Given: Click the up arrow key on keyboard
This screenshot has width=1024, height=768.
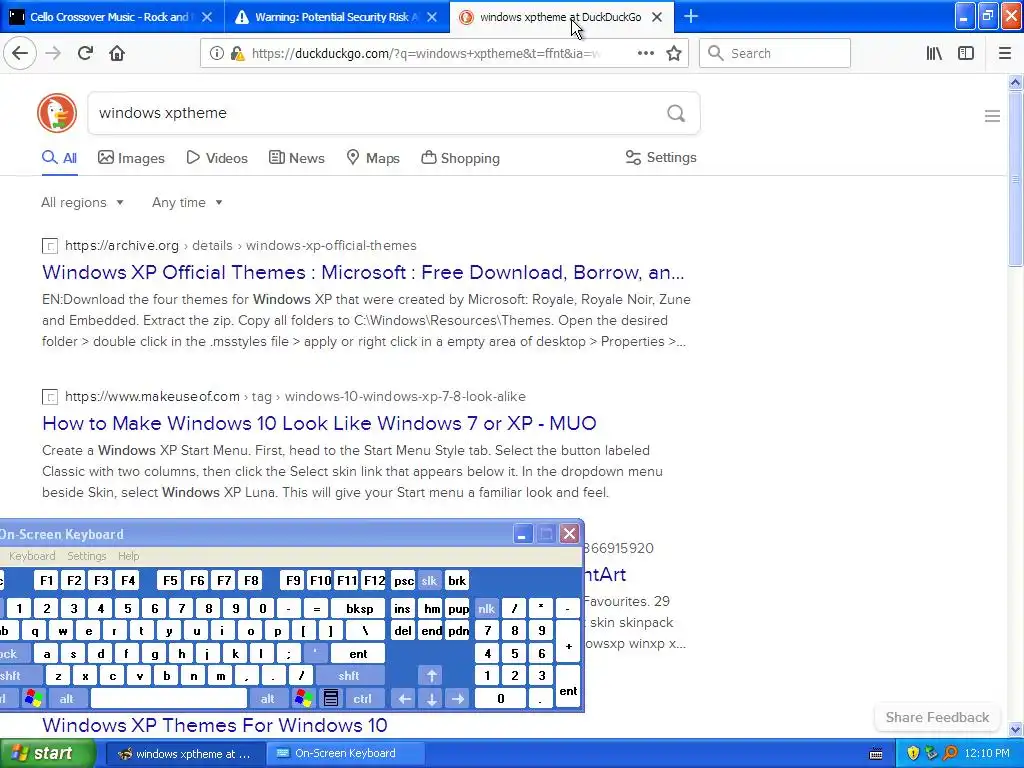Looking at the screenshot, I should coord(432,676).
